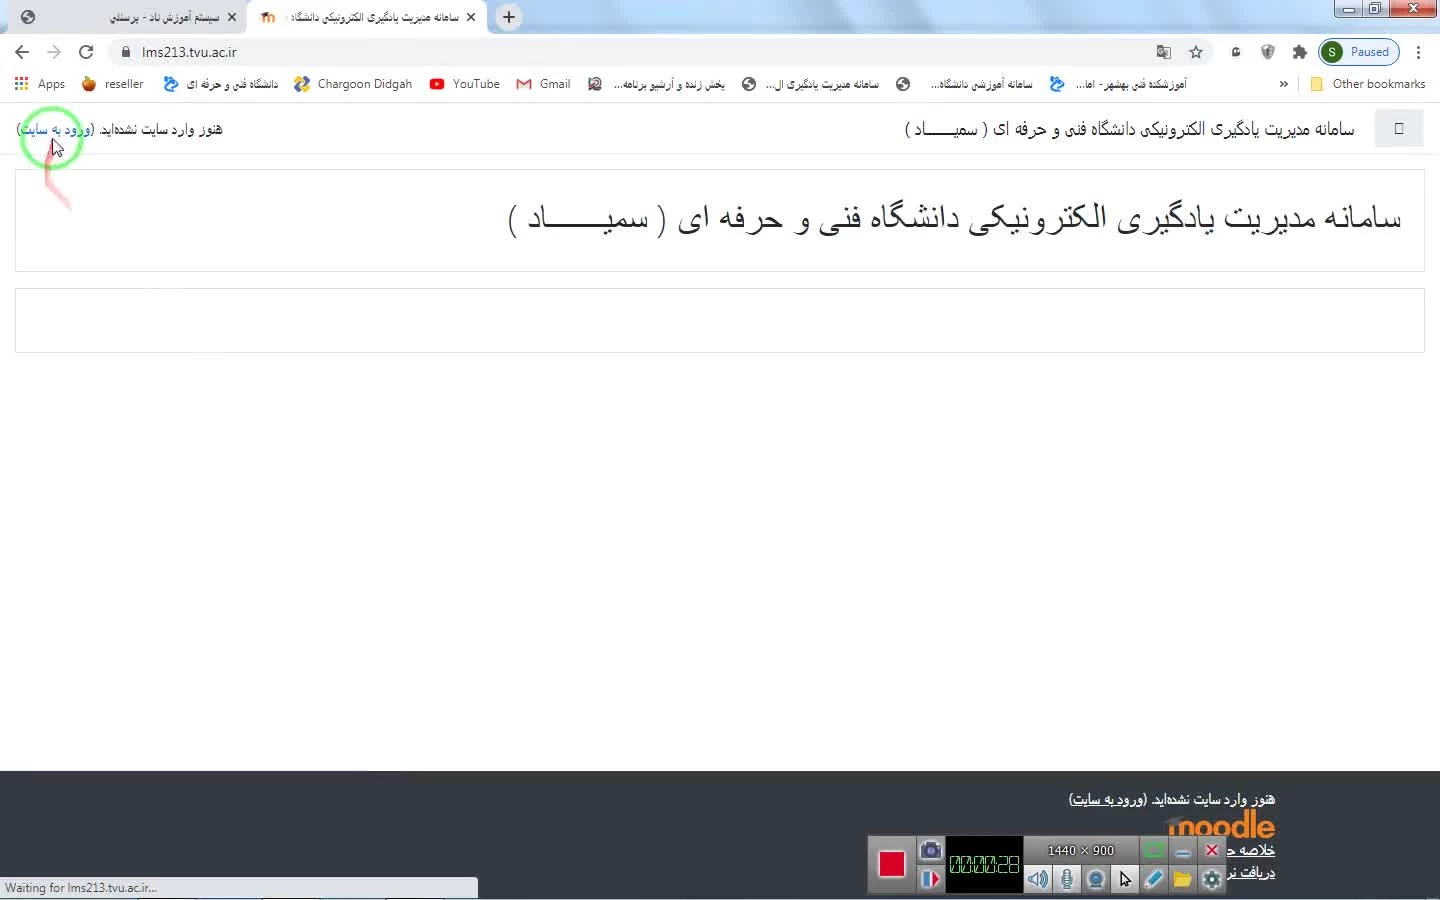
Task: Open Chrome three-dot menu
Action: click(1418, 52)
